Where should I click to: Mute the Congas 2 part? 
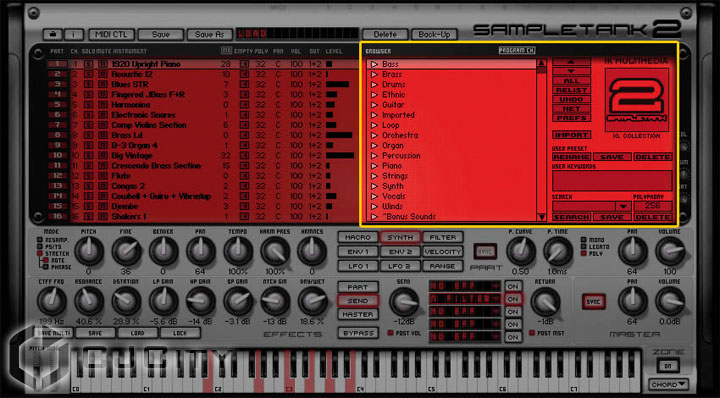[103, 186]
